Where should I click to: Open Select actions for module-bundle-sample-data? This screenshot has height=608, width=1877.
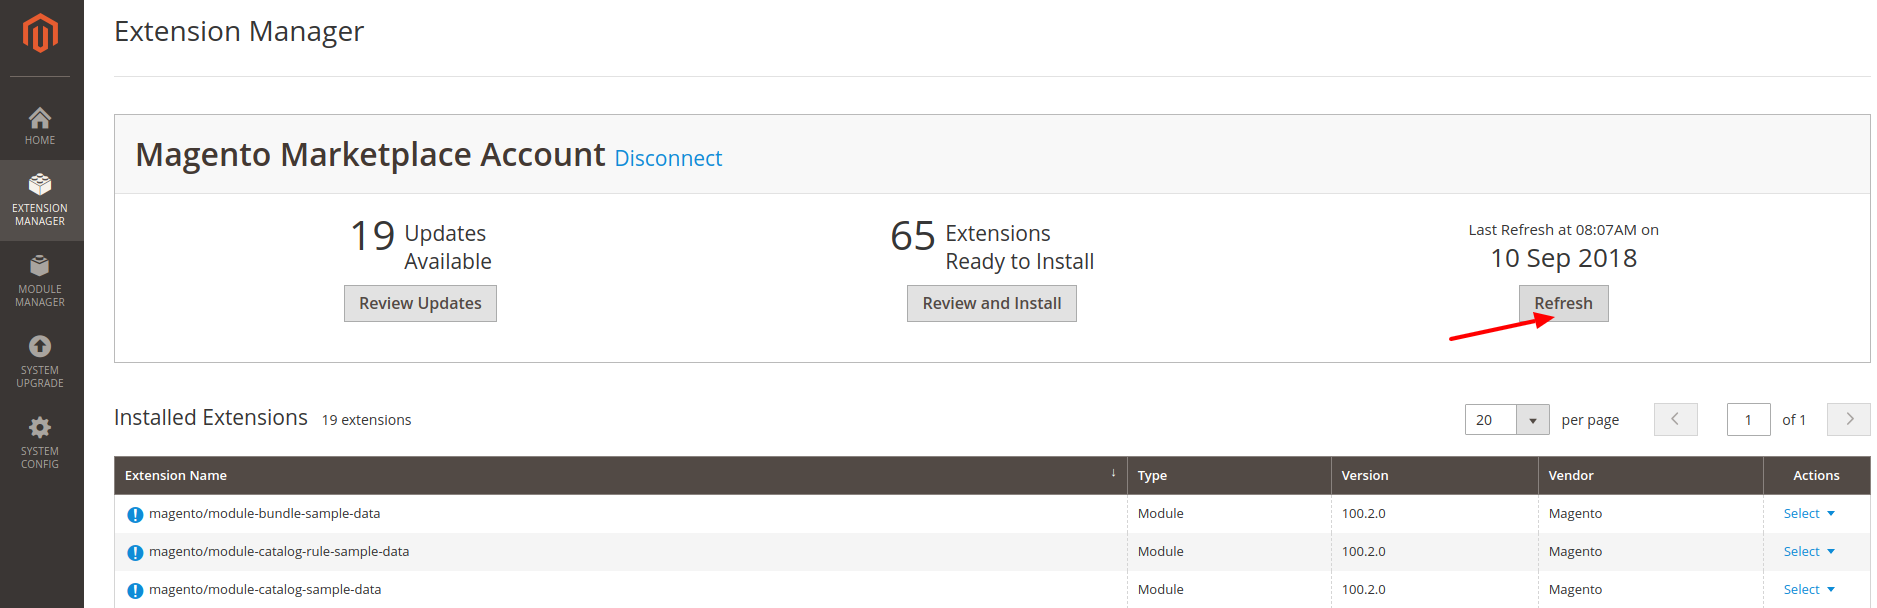[1809, 513]
